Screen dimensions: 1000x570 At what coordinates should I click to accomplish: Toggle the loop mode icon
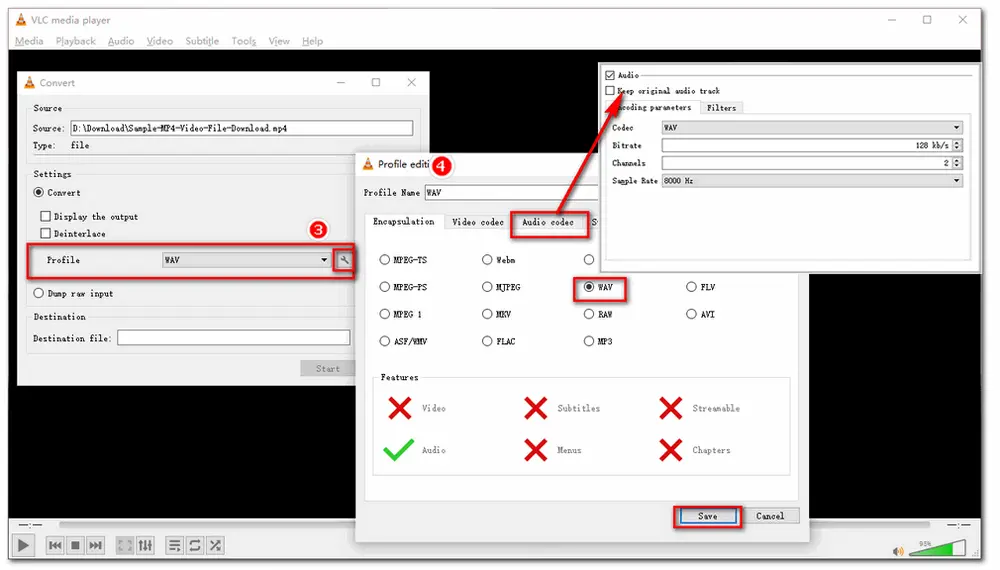point(195,546)
